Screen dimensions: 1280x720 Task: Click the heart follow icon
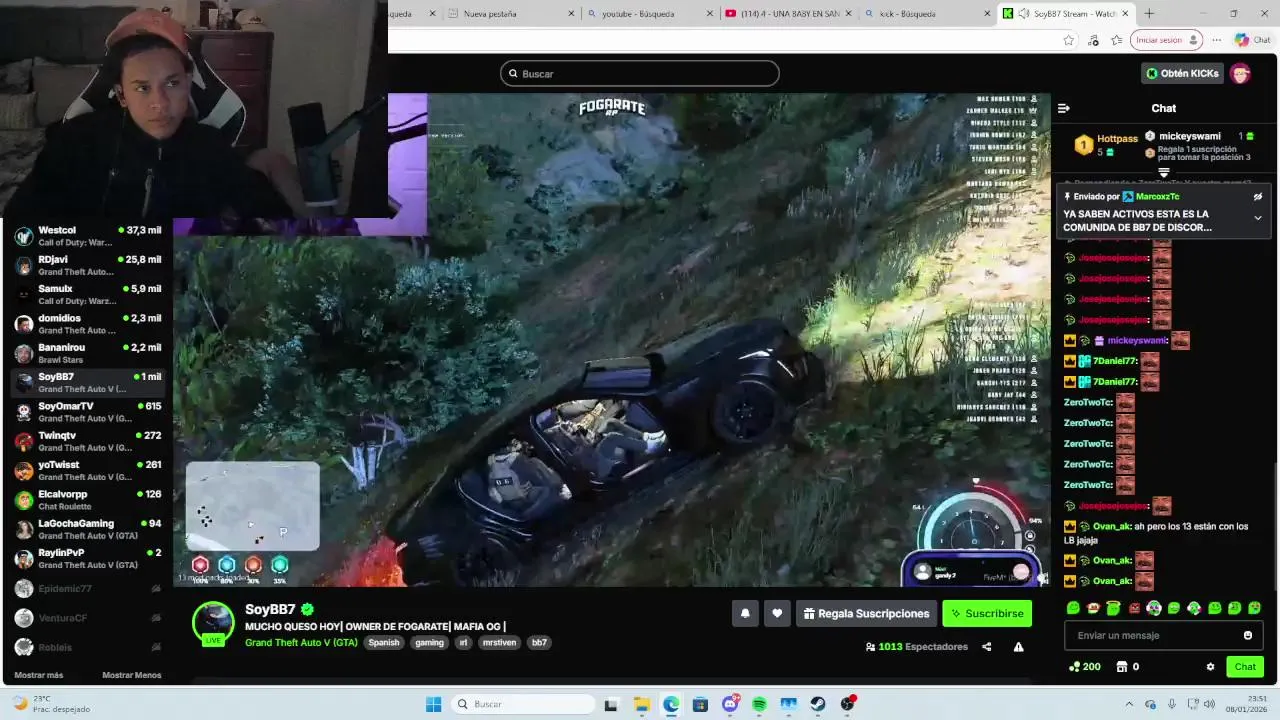[x=777, y=614]
